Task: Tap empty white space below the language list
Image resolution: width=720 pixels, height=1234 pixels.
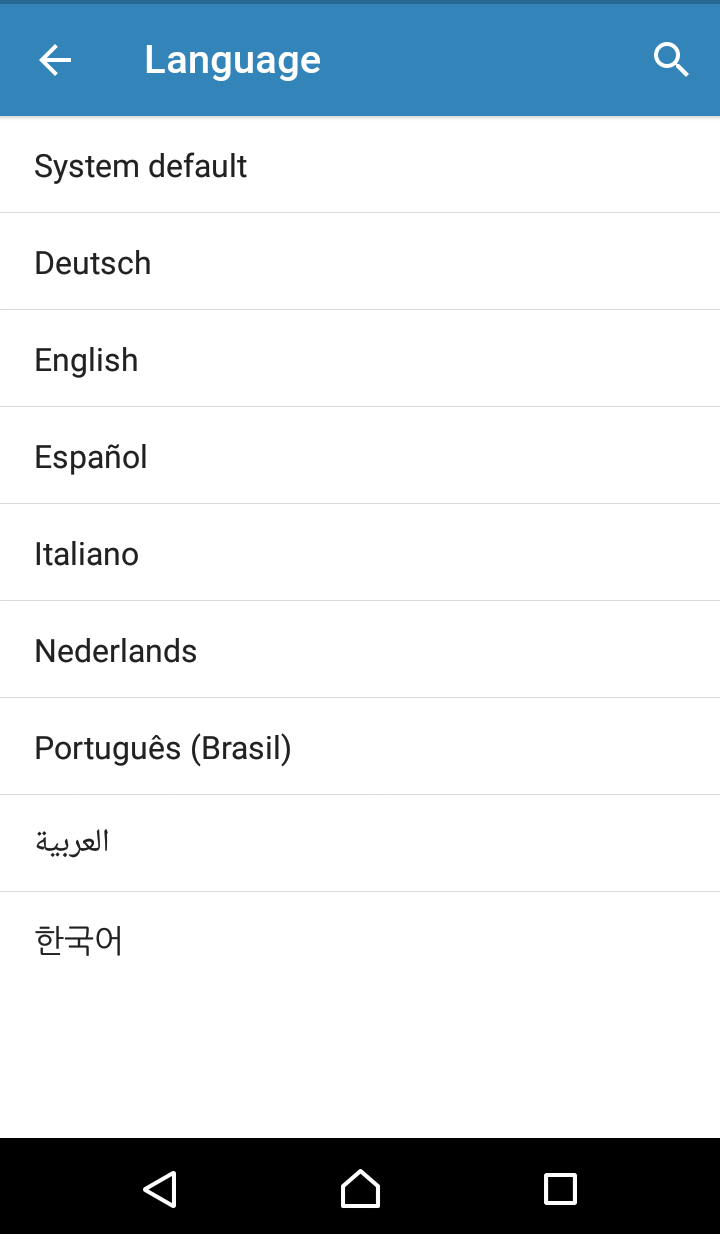Action: pos(360,1060)
